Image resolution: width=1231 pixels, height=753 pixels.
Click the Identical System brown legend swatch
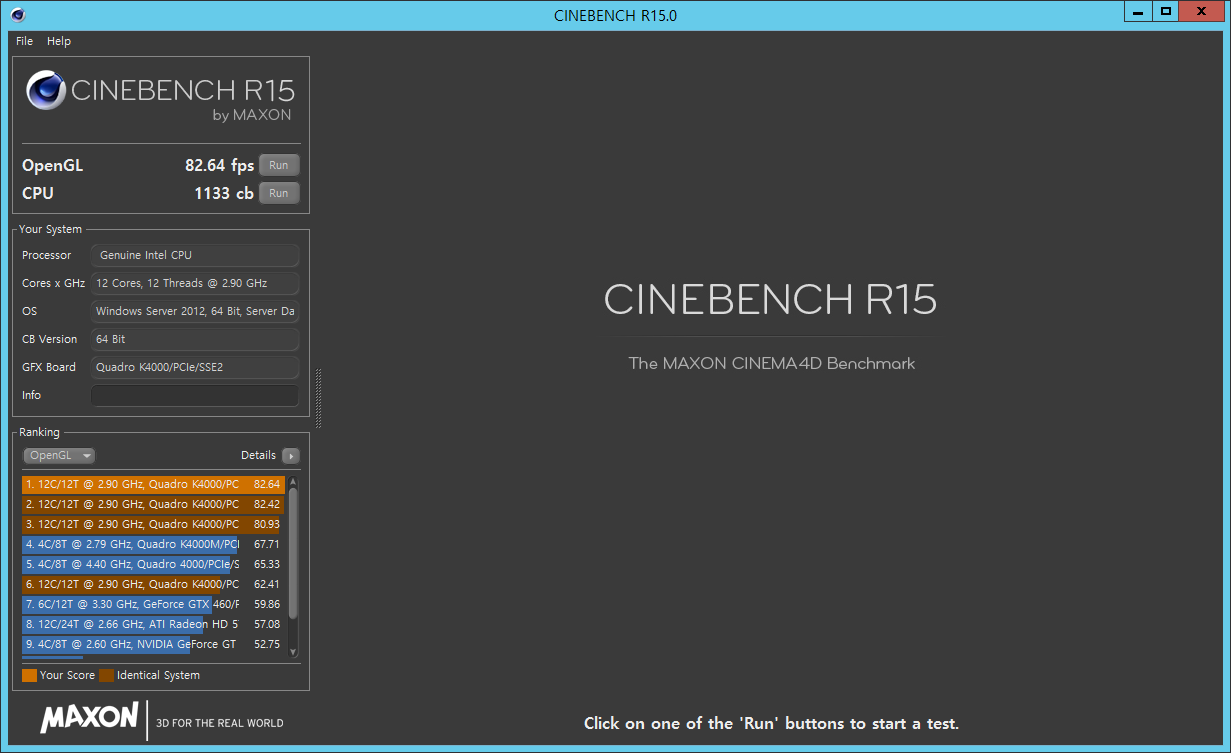point(106,675)
